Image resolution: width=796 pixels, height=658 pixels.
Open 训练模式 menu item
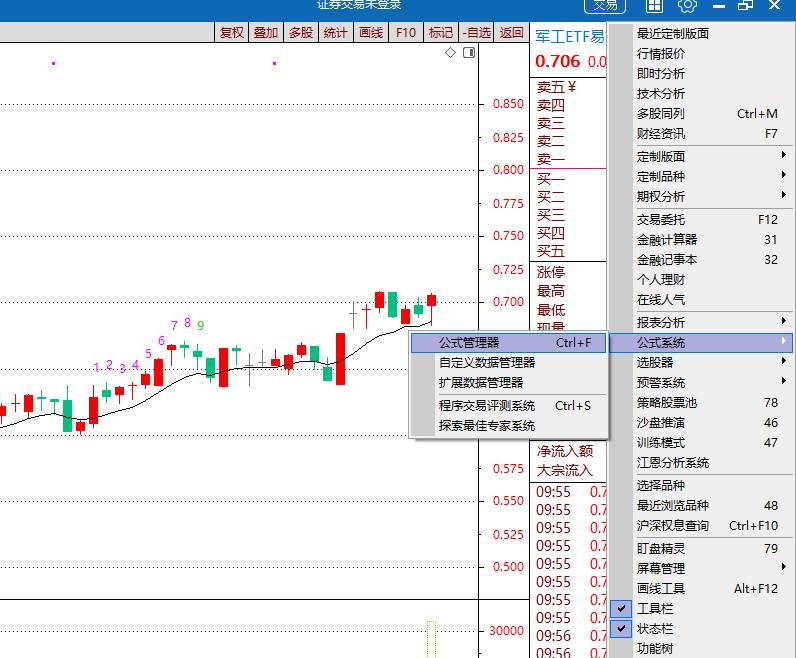(701, 443)
